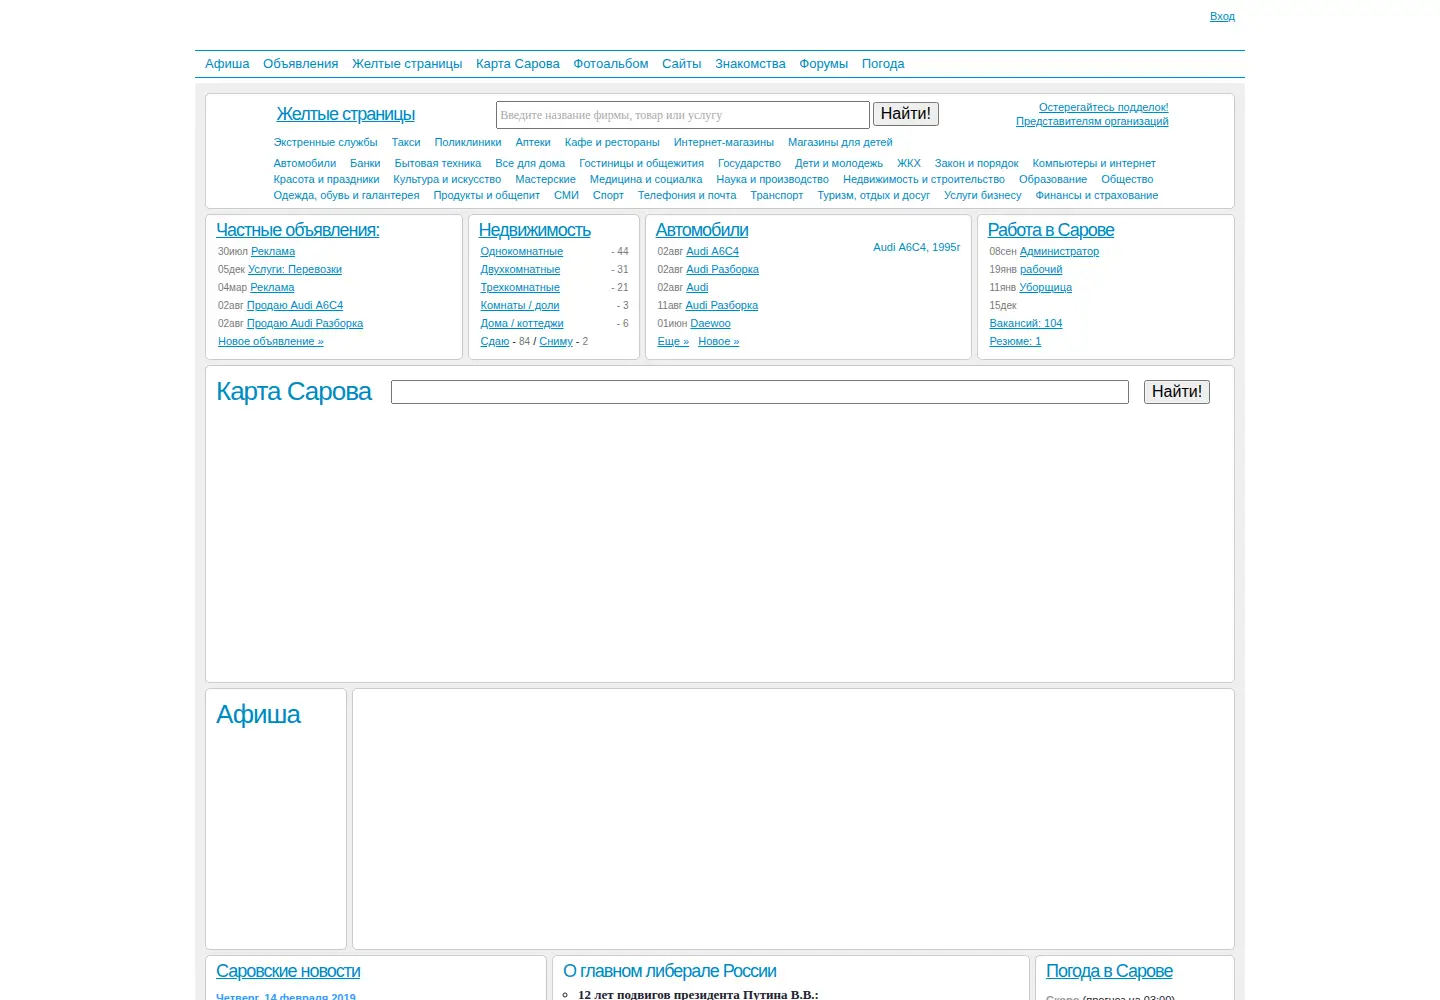Click Найти! button in Карта Сарова section
The image size is (1440, 1000).
point(1177,392)
